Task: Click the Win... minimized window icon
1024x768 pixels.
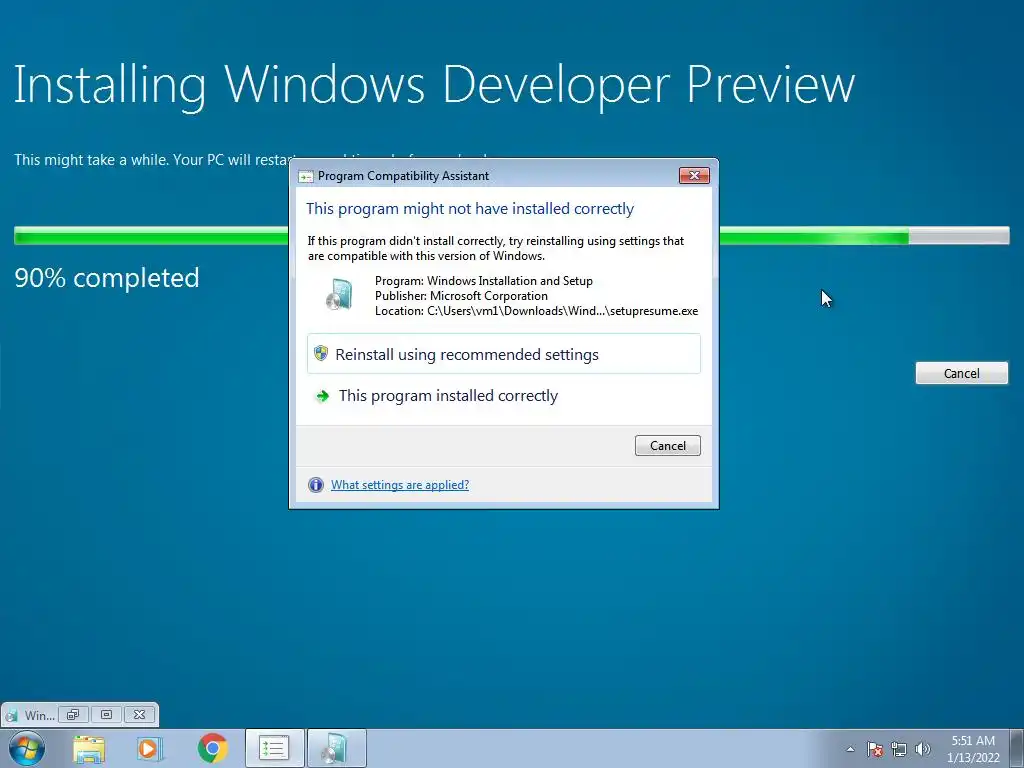Action: click(11, 716)
